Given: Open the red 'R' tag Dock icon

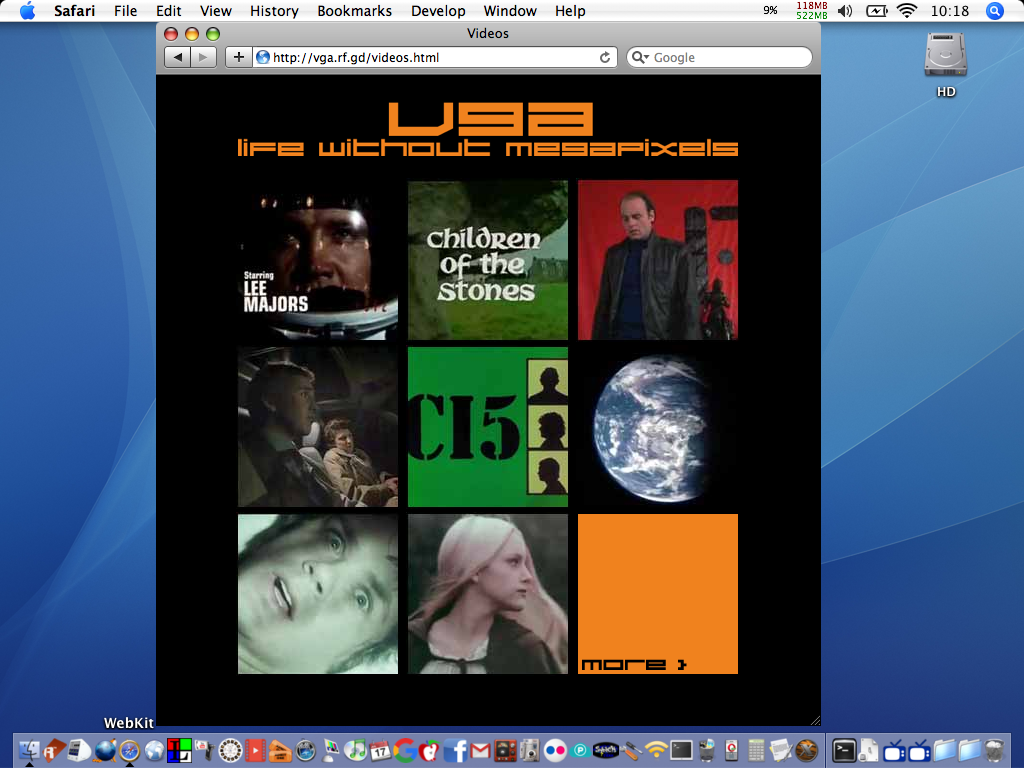Looking at the screenshot, I should point(54,750).
